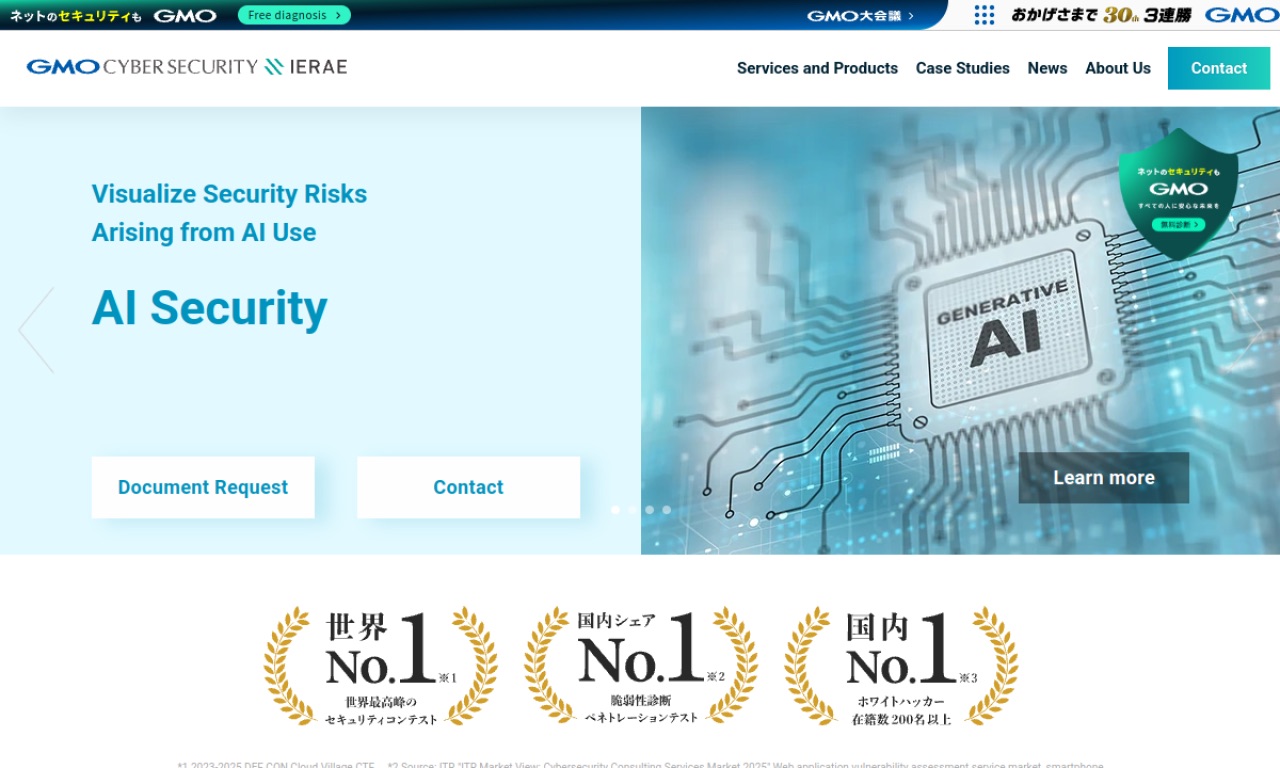Click the white Contact button in hero
The image size is (1280, 768).
468,487
